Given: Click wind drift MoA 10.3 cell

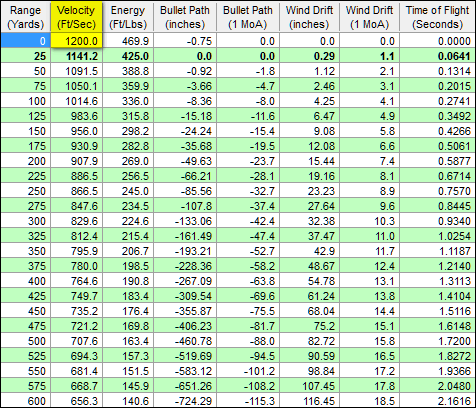Looking at the screenshot, I should tap(370, 221).
